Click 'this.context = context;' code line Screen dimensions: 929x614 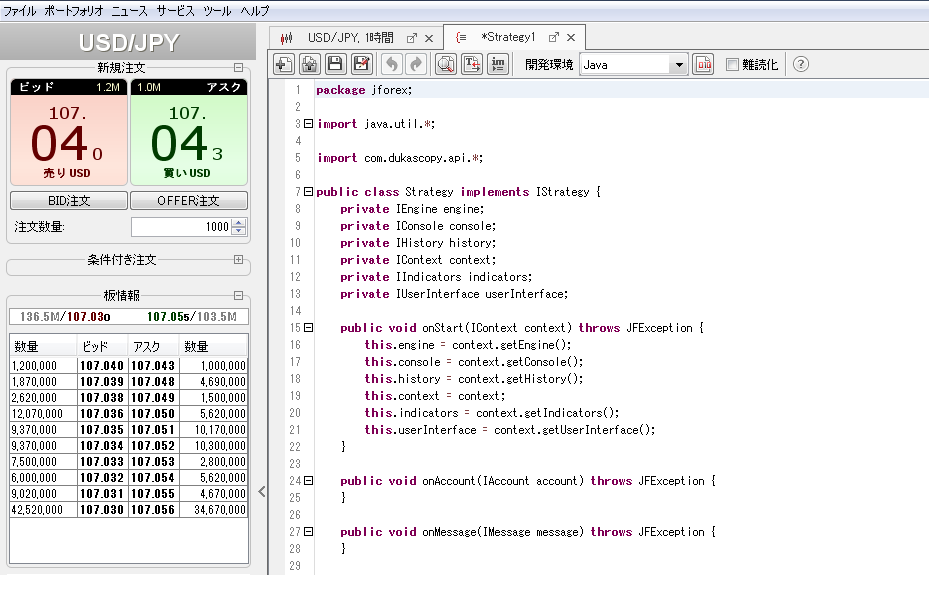coord(435,396)
